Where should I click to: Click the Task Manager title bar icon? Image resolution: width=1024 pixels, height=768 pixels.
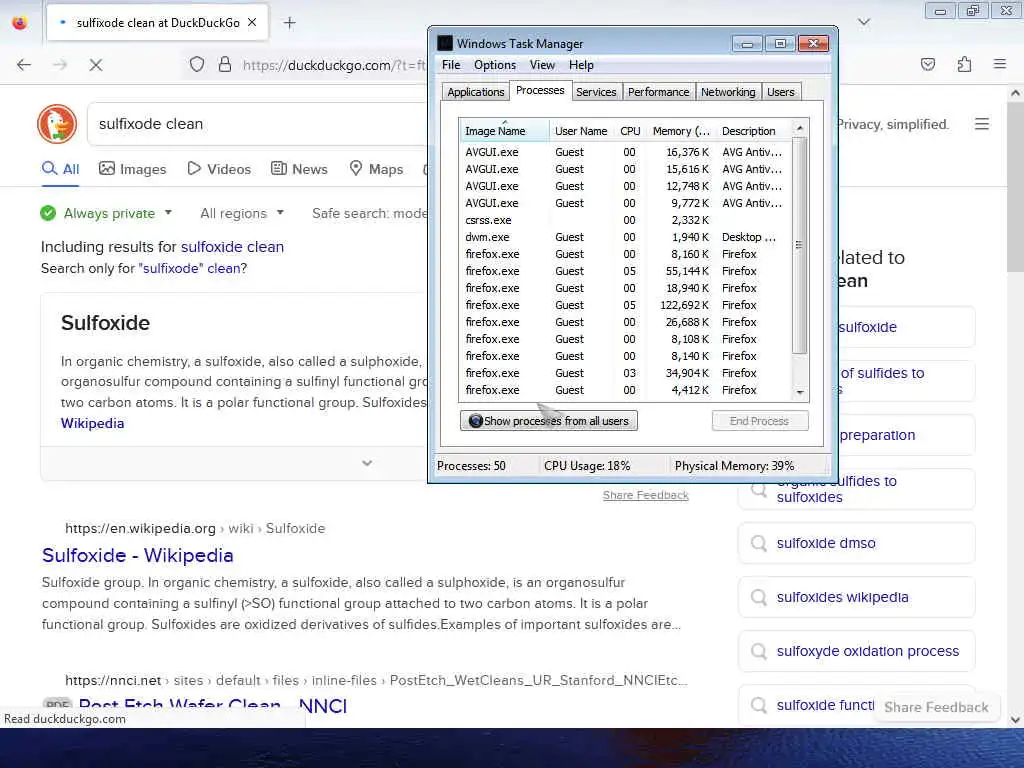click(445, 43)
